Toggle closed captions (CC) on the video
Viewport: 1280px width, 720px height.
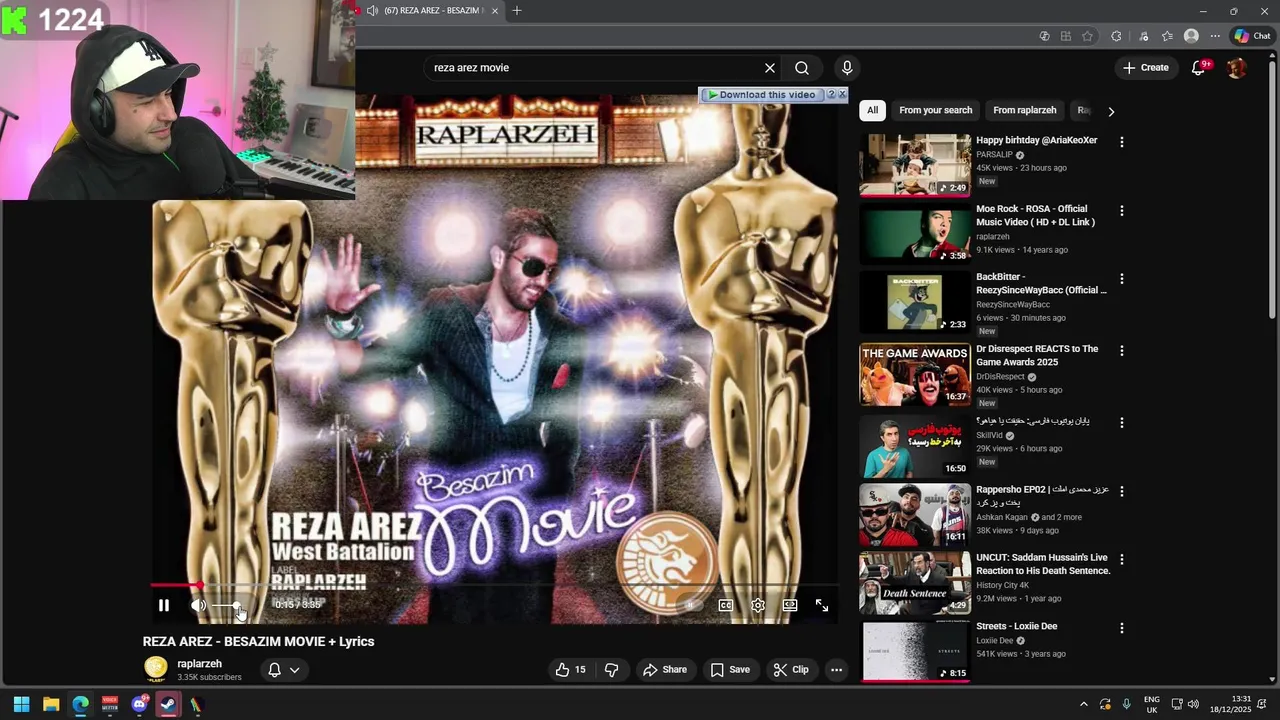point(726,605)
